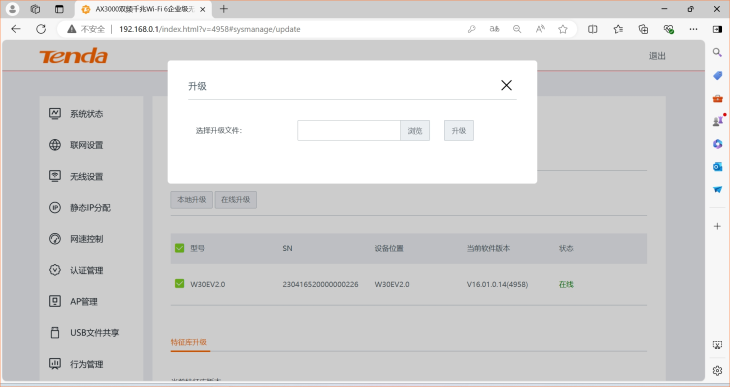Open sidebar shopping tag icon
This screenshot has height=387, width=730.
[x=717, y=75]
